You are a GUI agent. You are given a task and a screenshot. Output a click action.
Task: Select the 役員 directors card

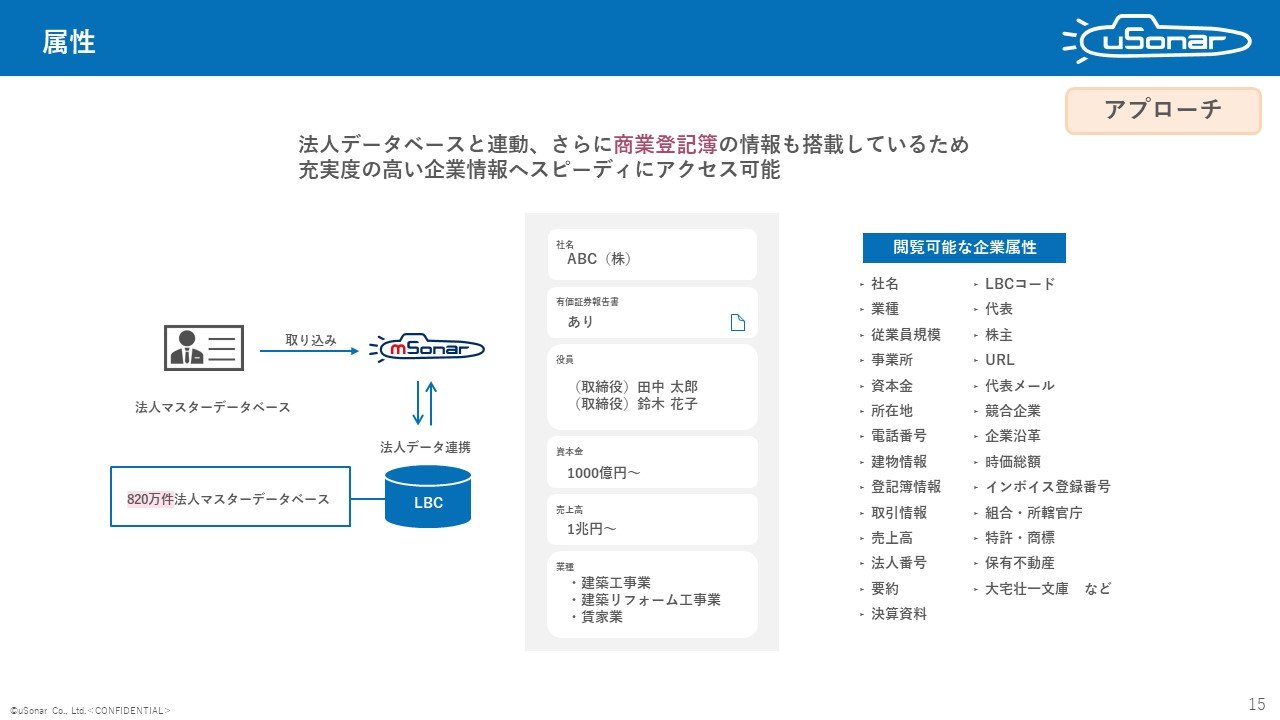pyautogui.click(x=651, y=387)
